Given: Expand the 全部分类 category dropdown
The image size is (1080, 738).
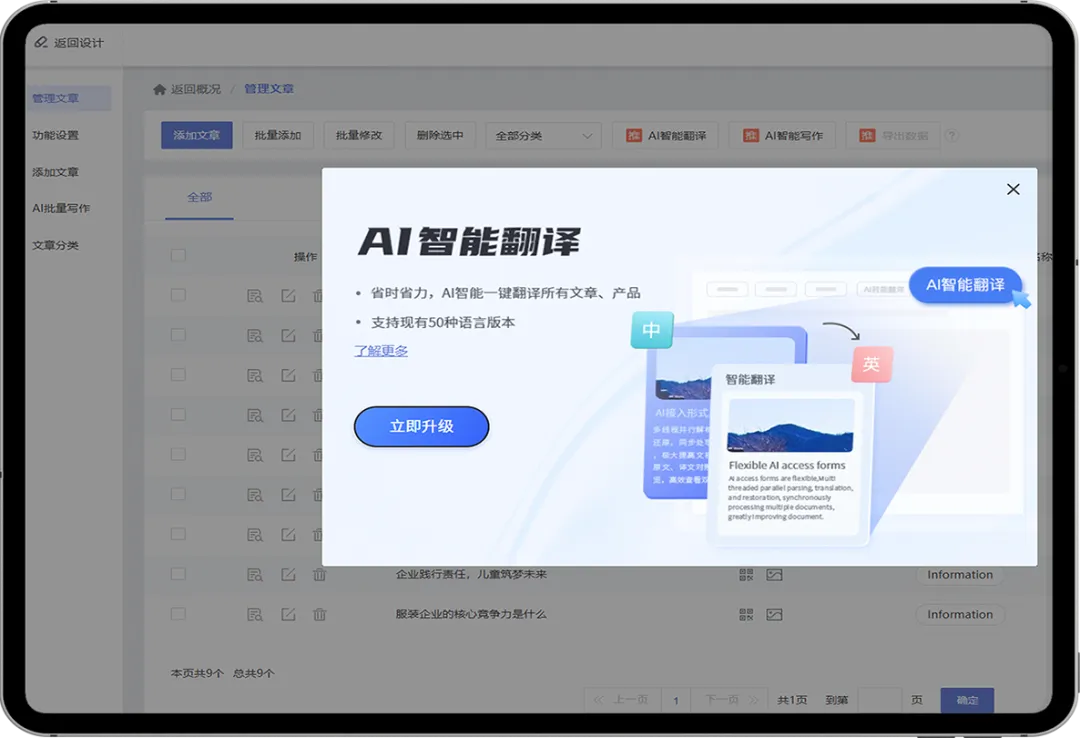Looking at the screenshot, I should coord(543,136).
